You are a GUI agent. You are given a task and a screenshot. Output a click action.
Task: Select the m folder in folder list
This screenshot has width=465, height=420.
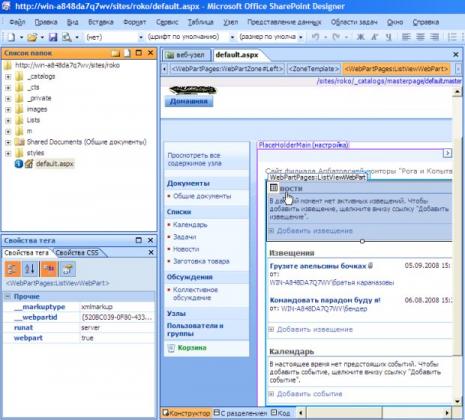[x=29, y=131]
